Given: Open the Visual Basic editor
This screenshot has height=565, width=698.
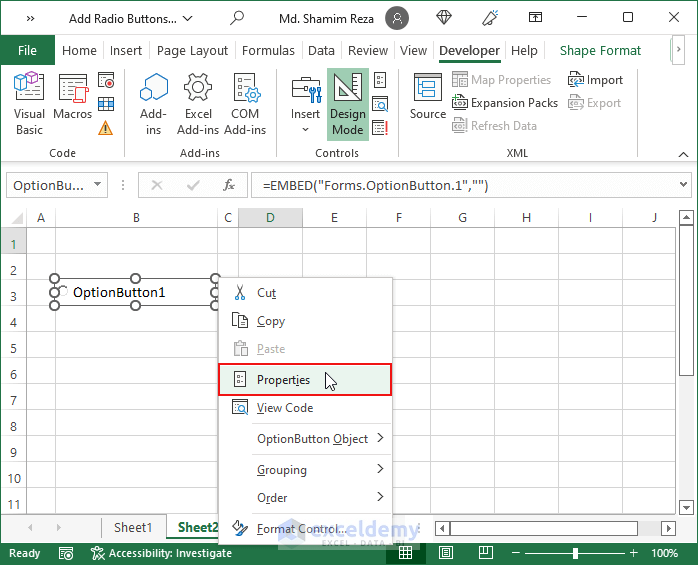Looking at the screenshot, I should coord(29,104).
